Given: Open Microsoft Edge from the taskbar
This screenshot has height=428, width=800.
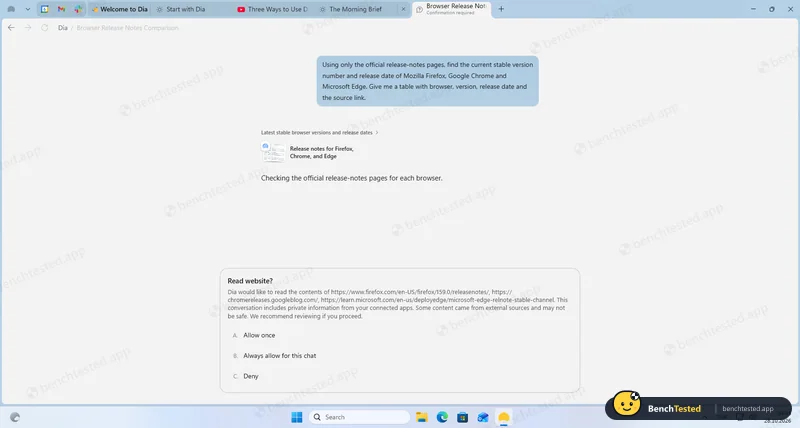Looking at the screenshot, I should pos(442,417).
